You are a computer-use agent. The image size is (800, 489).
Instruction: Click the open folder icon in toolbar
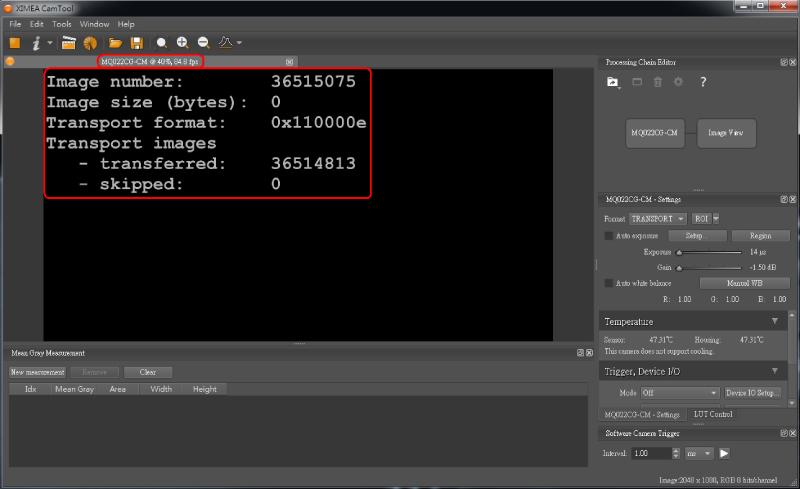115,43
